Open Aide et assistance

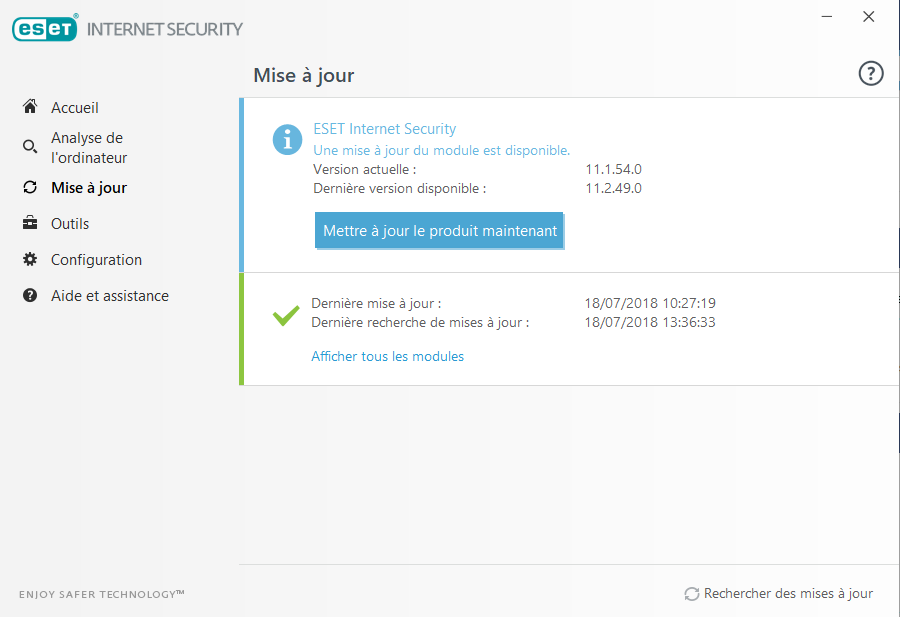tap(110, 295)
